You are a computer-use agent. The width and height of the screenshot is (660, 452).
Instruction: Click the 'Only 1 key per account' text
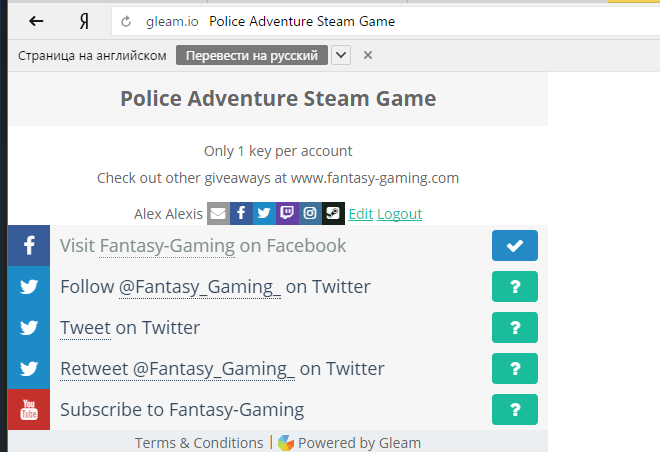click(278, 151)
